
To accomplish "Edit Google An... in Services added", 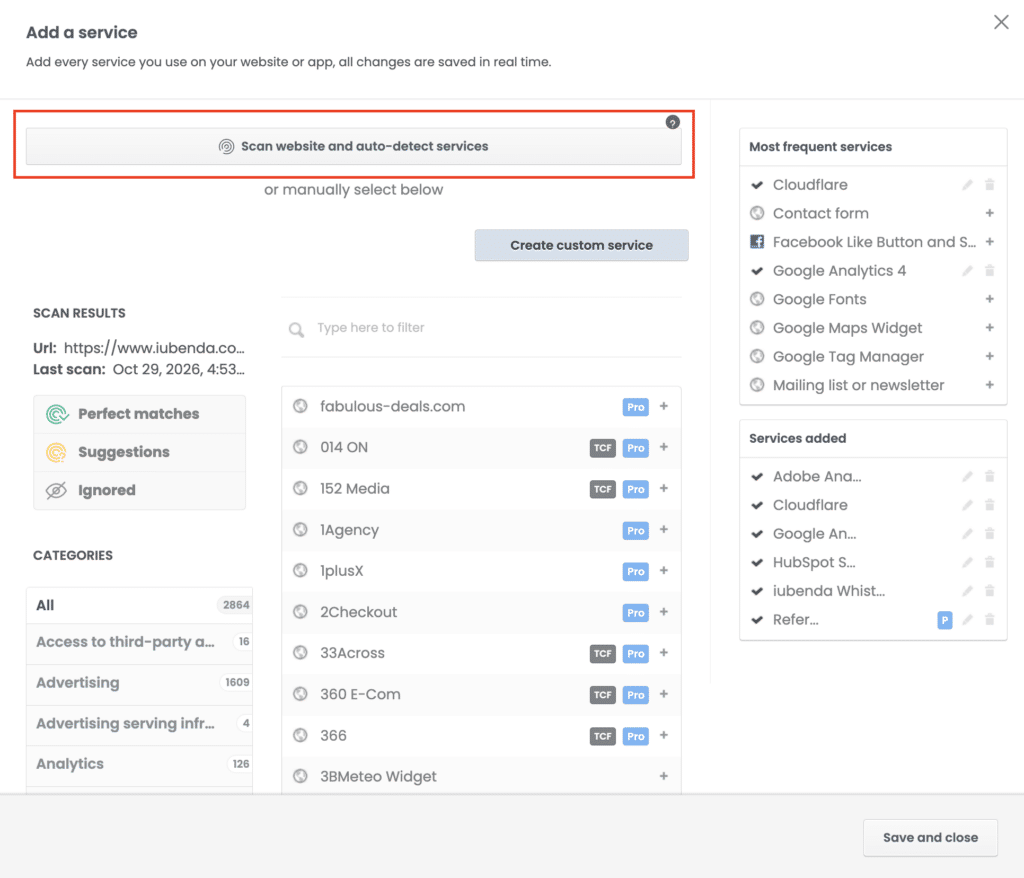I will pos(967,534).
